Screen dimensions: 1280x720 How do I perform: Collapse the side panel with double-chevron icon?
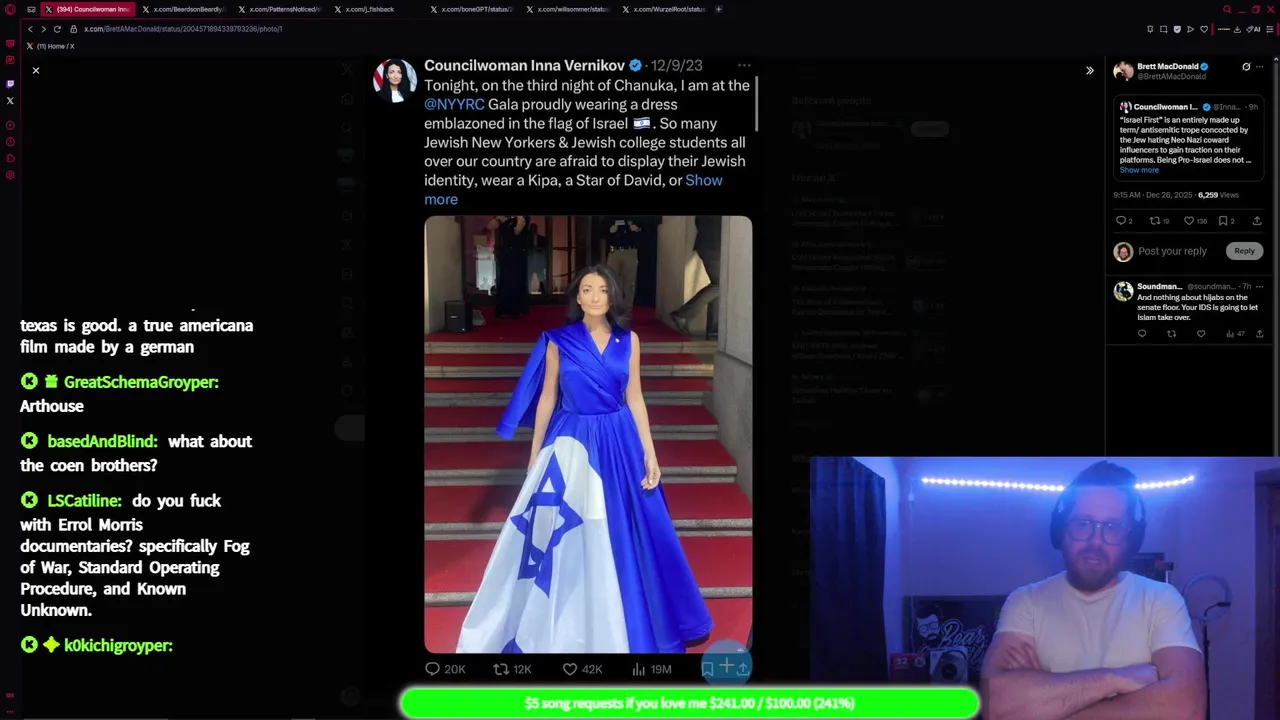point(1090,70)
